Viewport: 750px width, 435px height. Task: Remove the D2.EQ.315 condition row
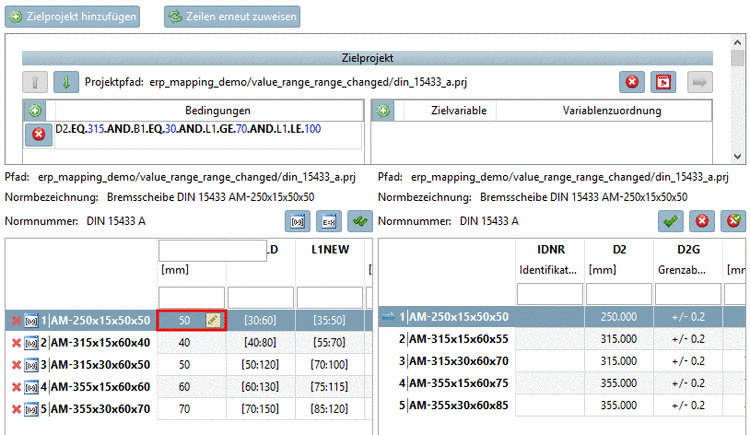pos(39,134)
